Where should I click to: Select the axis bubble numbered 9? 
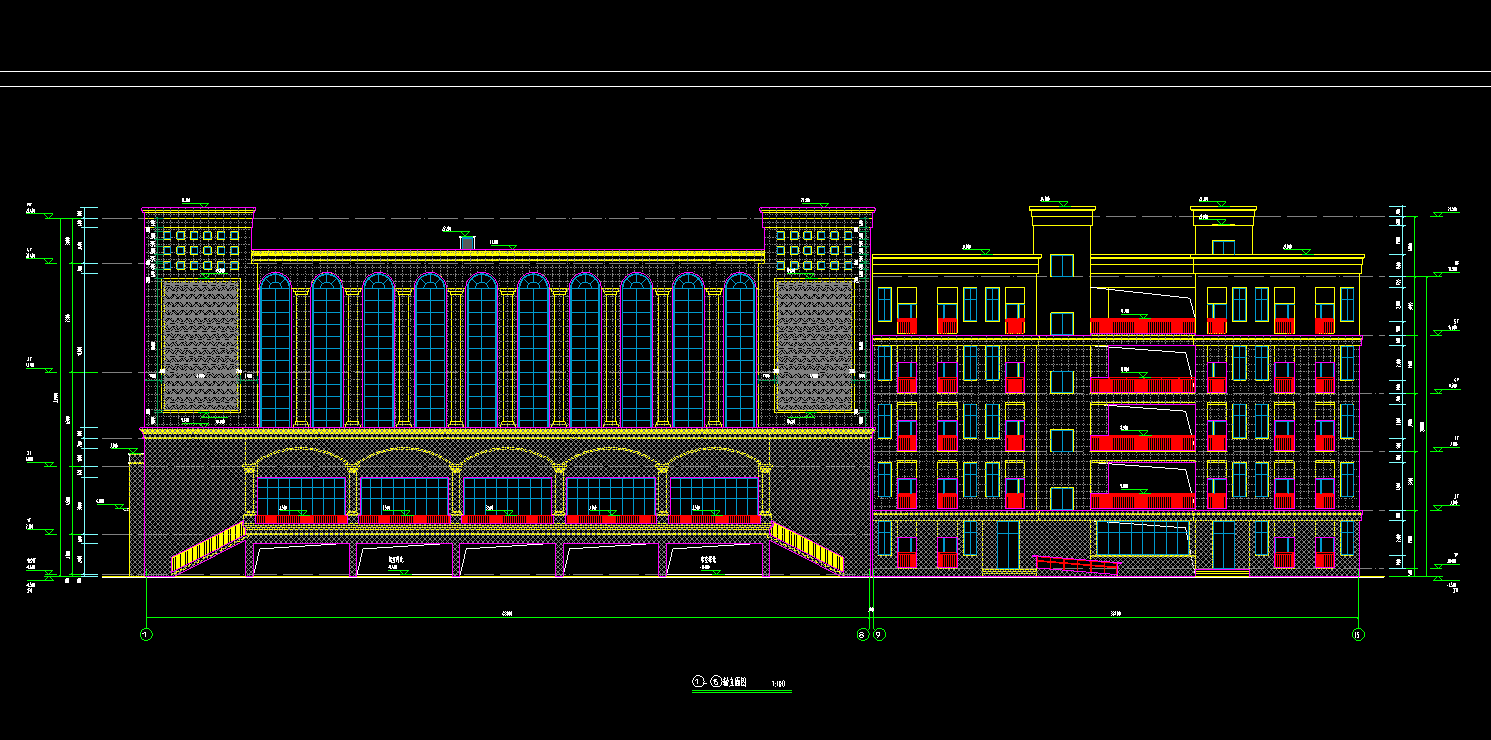coord(879,634)
